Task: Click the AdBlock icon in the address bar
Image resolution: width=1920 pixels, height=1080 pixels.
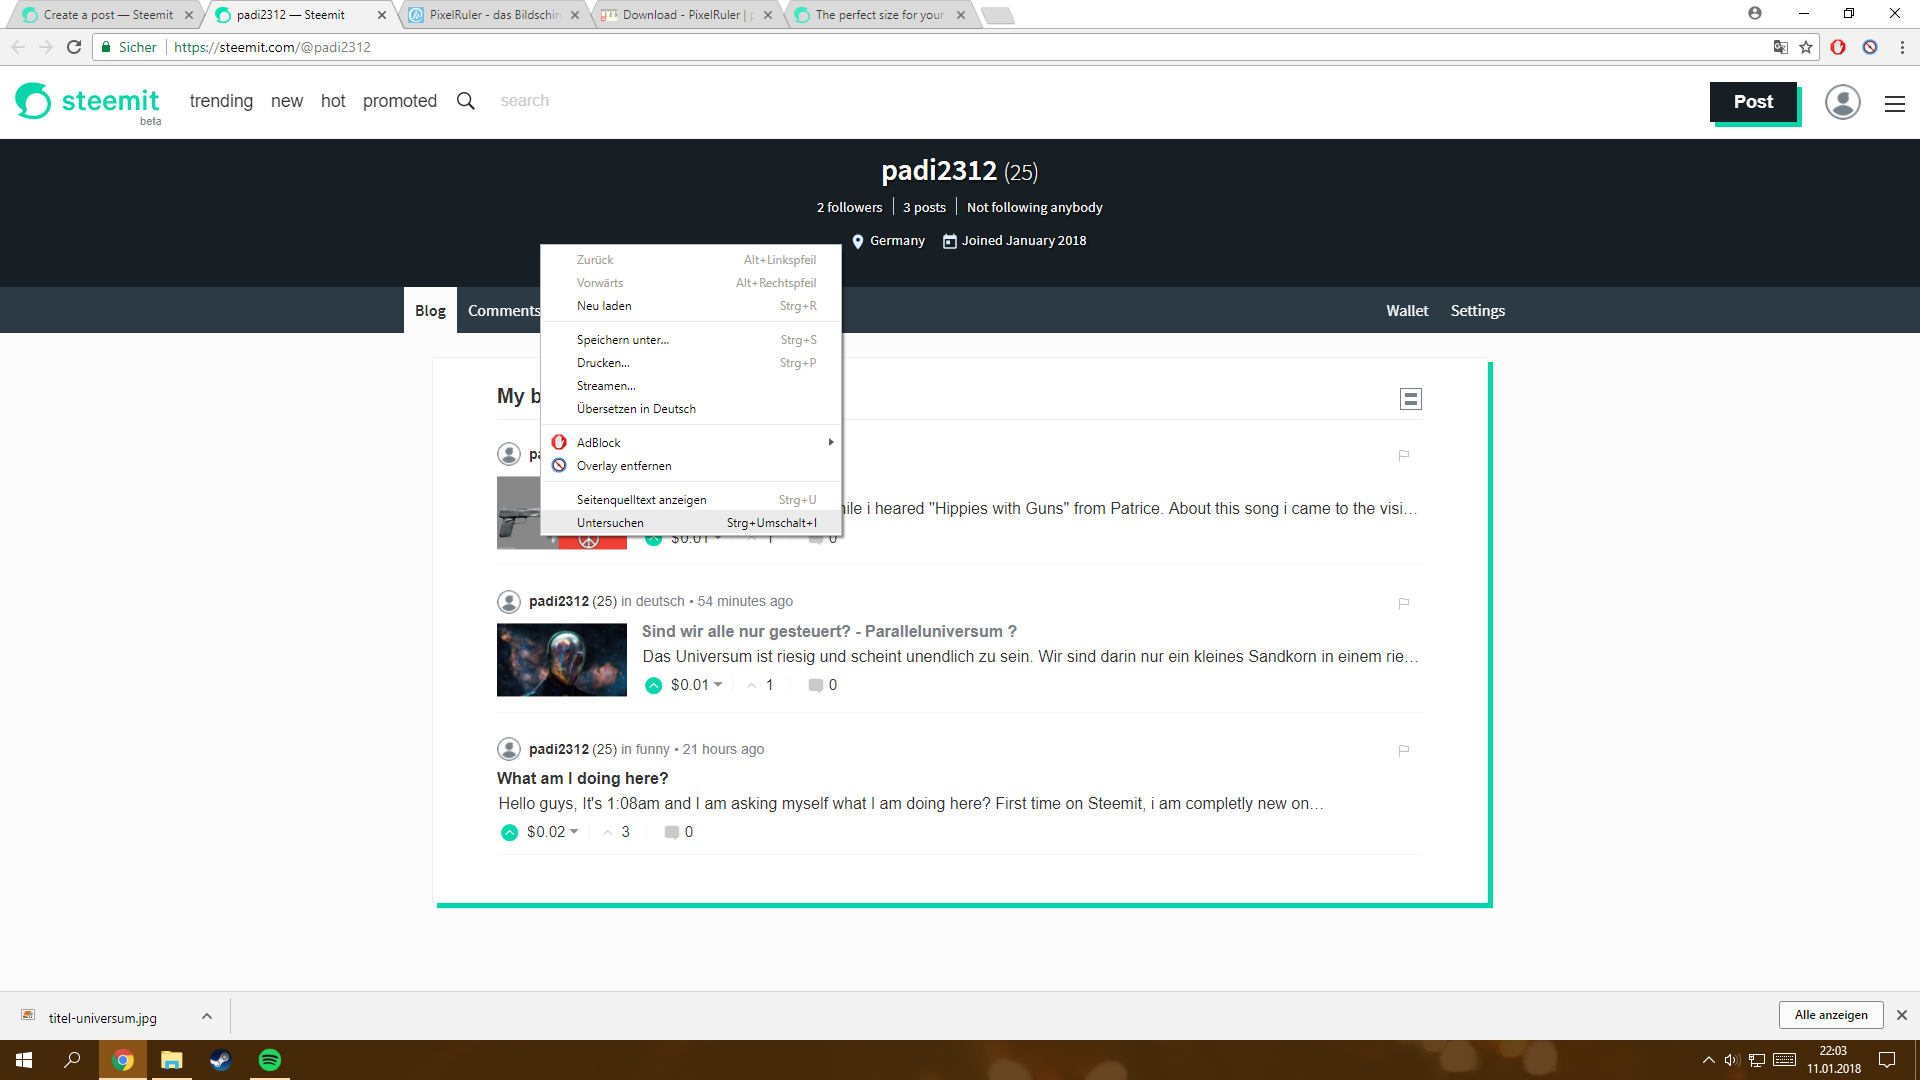Action: click(x=1838, y=47)
